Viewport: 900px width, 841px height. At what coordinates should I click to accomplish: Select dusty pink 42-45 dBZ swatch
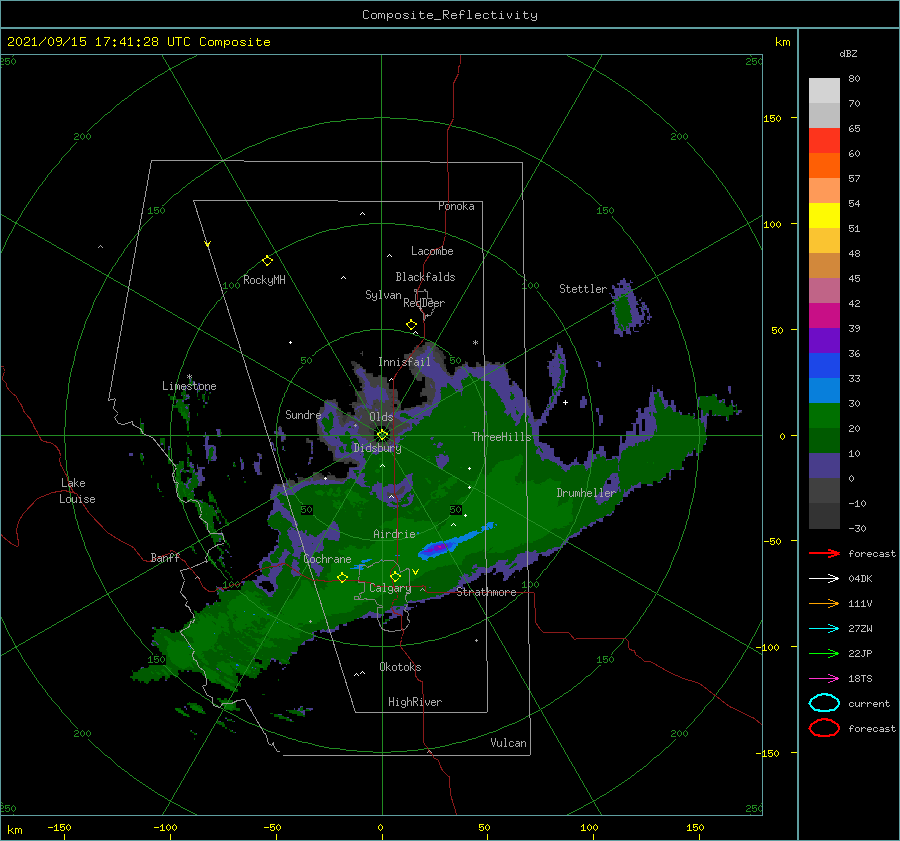point(824,290)
